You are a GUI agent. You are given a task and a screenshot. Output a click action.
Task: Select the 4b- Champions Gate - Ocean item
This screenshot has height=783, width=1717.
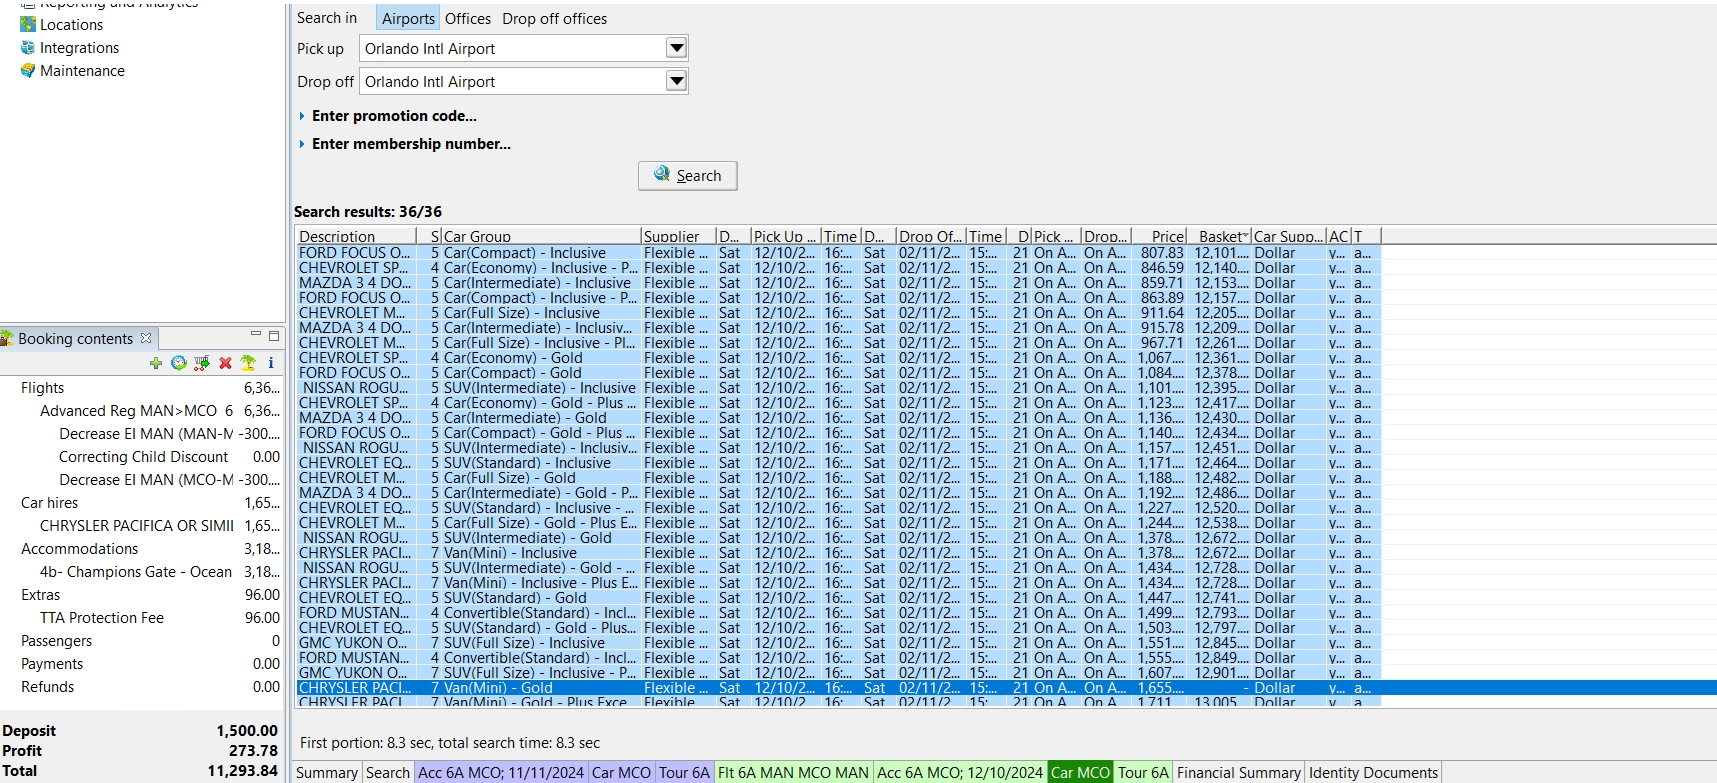[x=140, y=572]
